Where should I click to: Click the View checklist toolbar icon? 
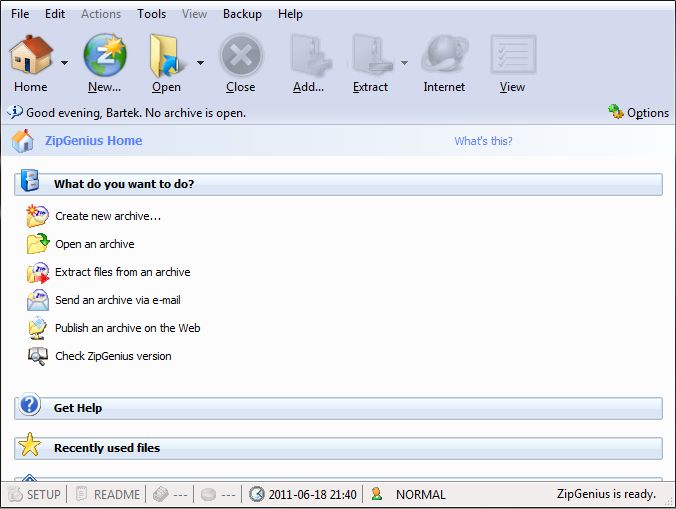pos(513,55)
